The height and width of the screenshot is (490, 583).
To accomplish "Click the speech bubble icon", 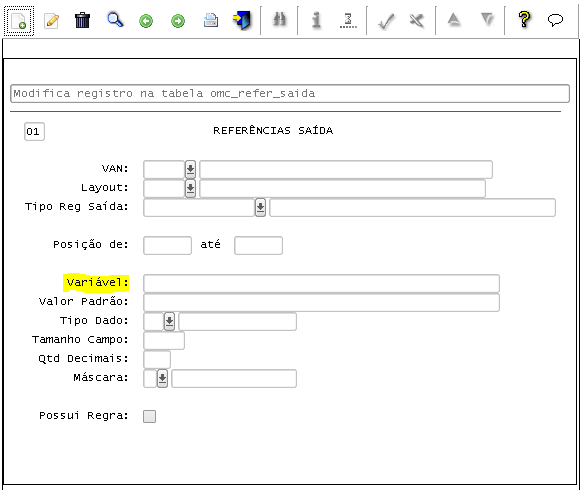I will (x=555, y=20).
